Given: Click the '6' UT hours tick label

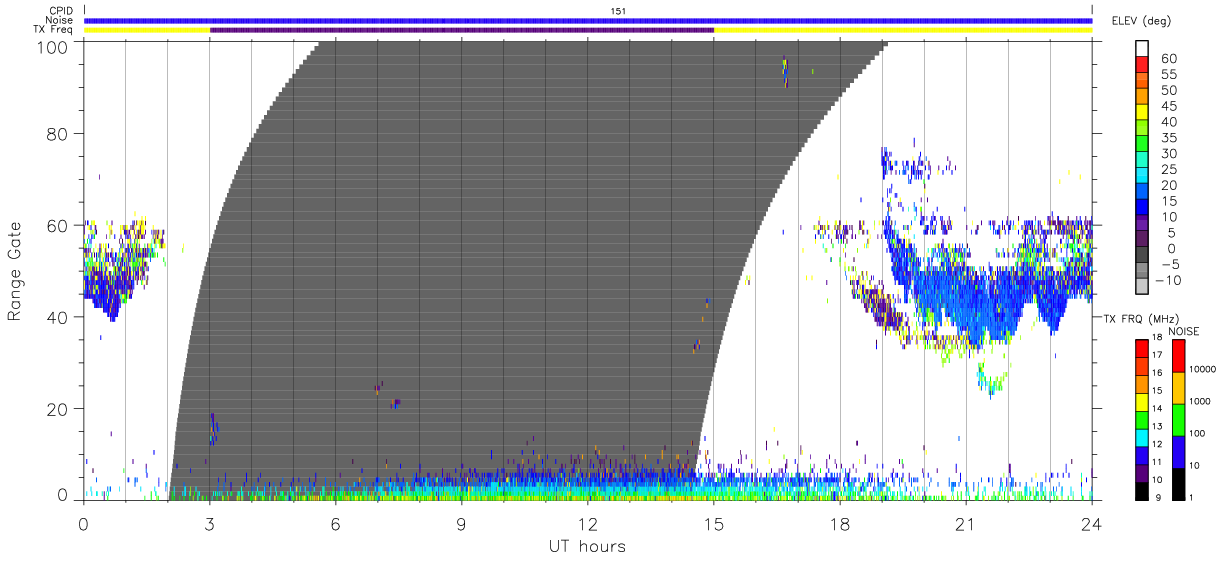Looking at the screenshot, I should 335,524.
